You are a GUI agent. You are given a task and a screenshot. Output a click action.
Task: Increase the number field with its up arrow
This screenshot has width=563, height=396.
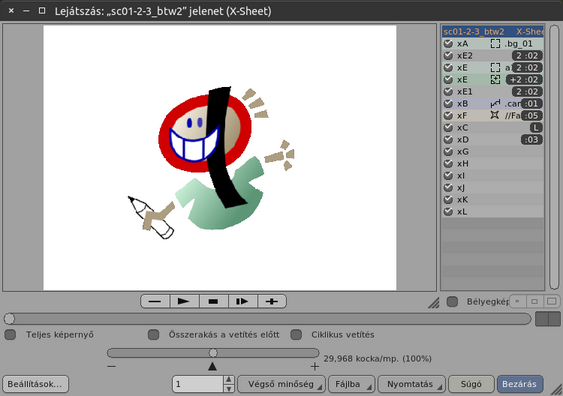[229, 380]
